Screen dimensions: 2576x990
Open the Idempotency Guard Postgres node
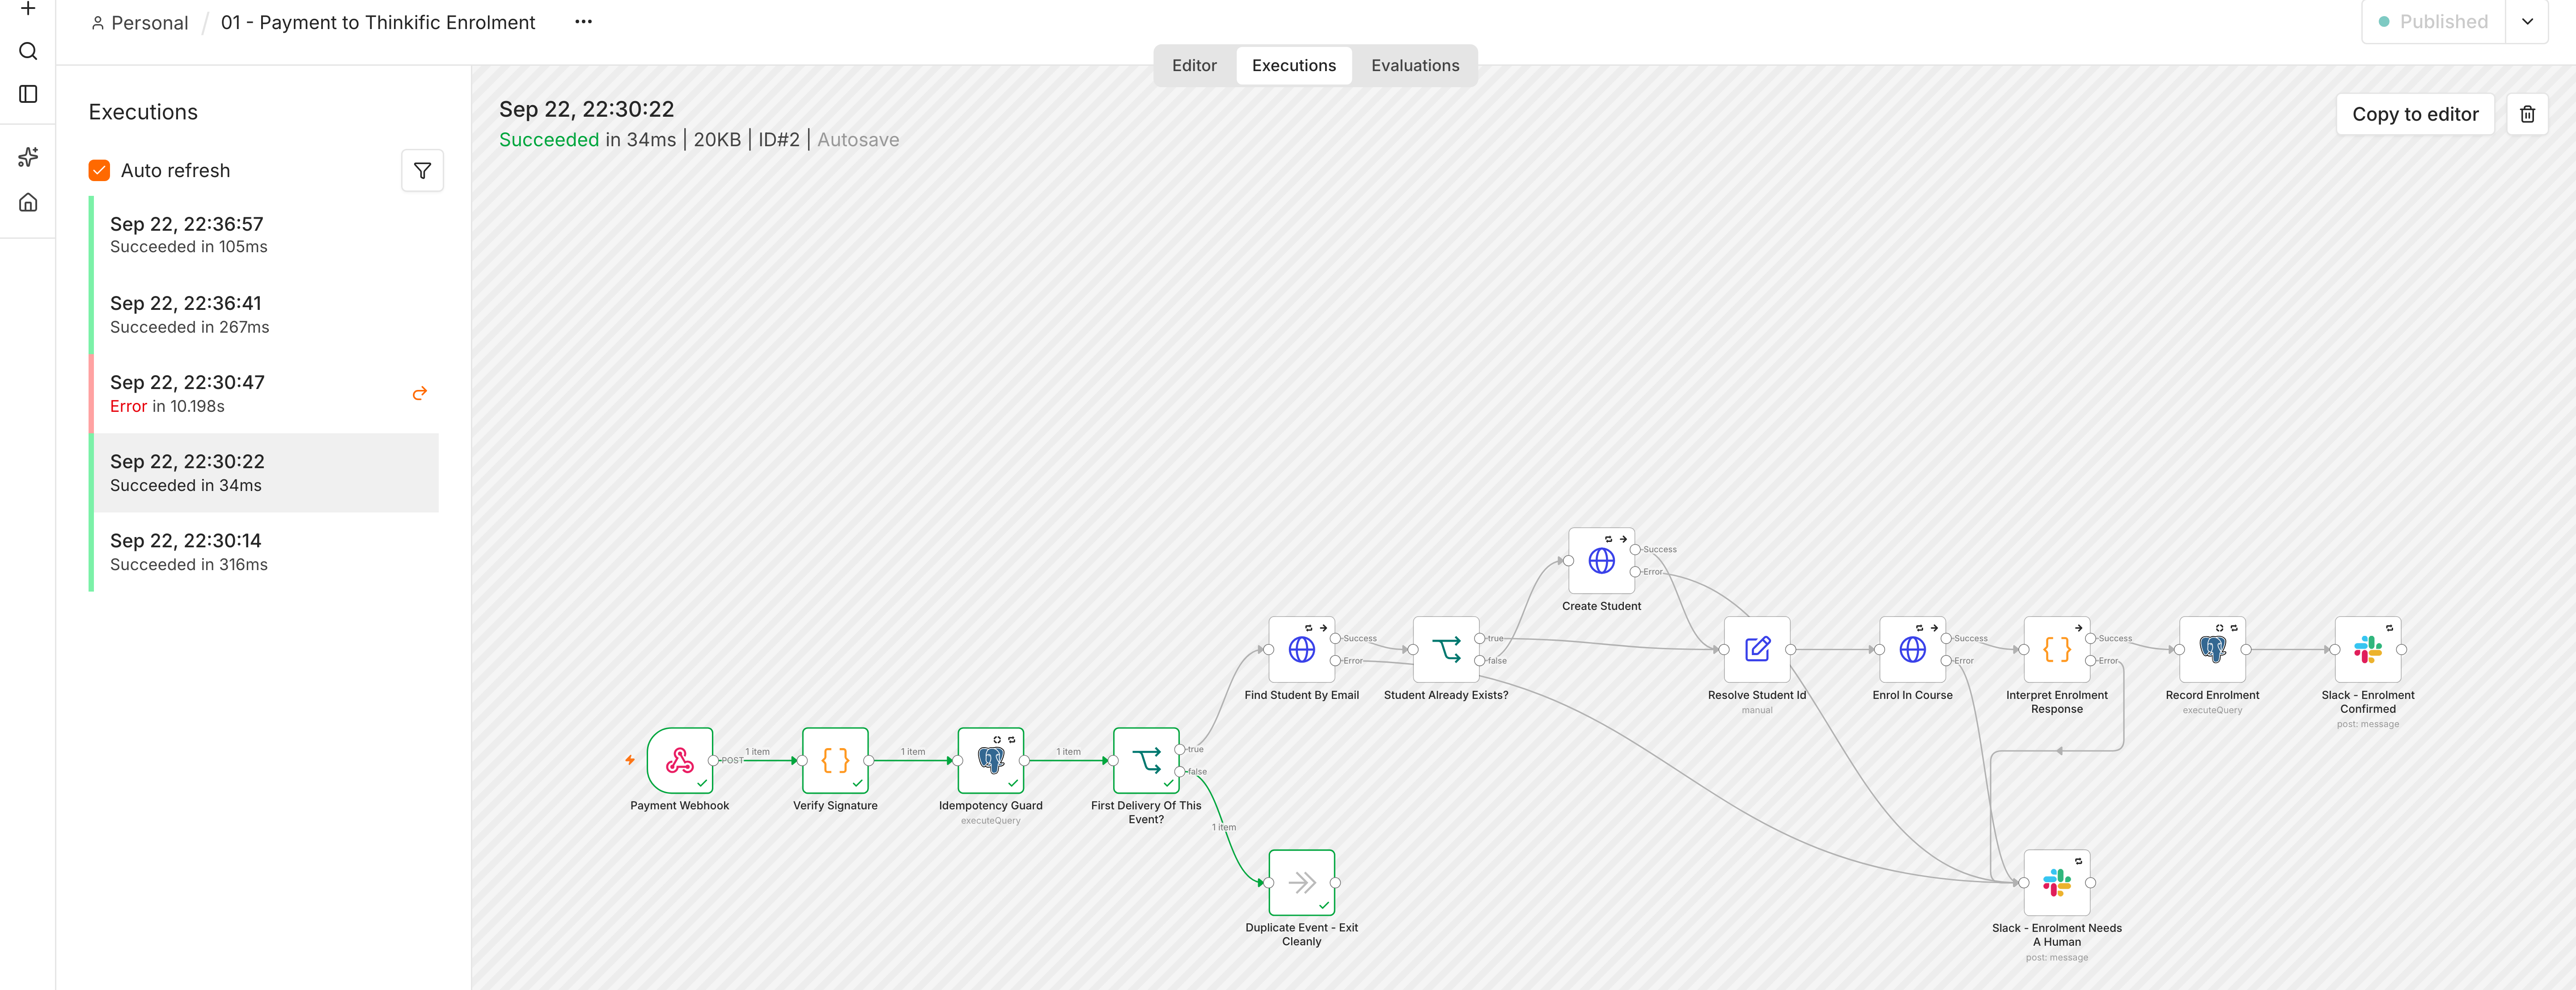point(991,760)
